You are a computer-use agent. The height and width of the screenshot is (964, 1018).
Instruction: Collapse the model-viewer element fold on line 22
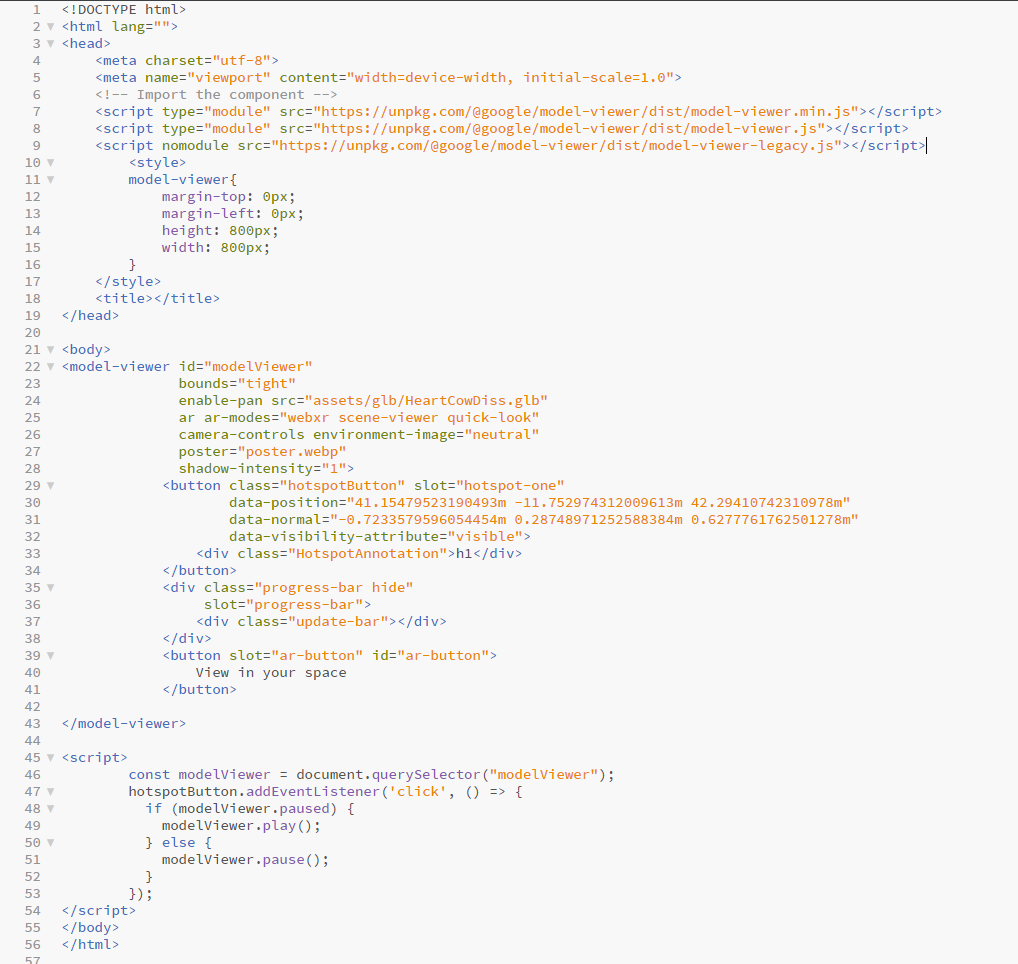click(50, 367)
